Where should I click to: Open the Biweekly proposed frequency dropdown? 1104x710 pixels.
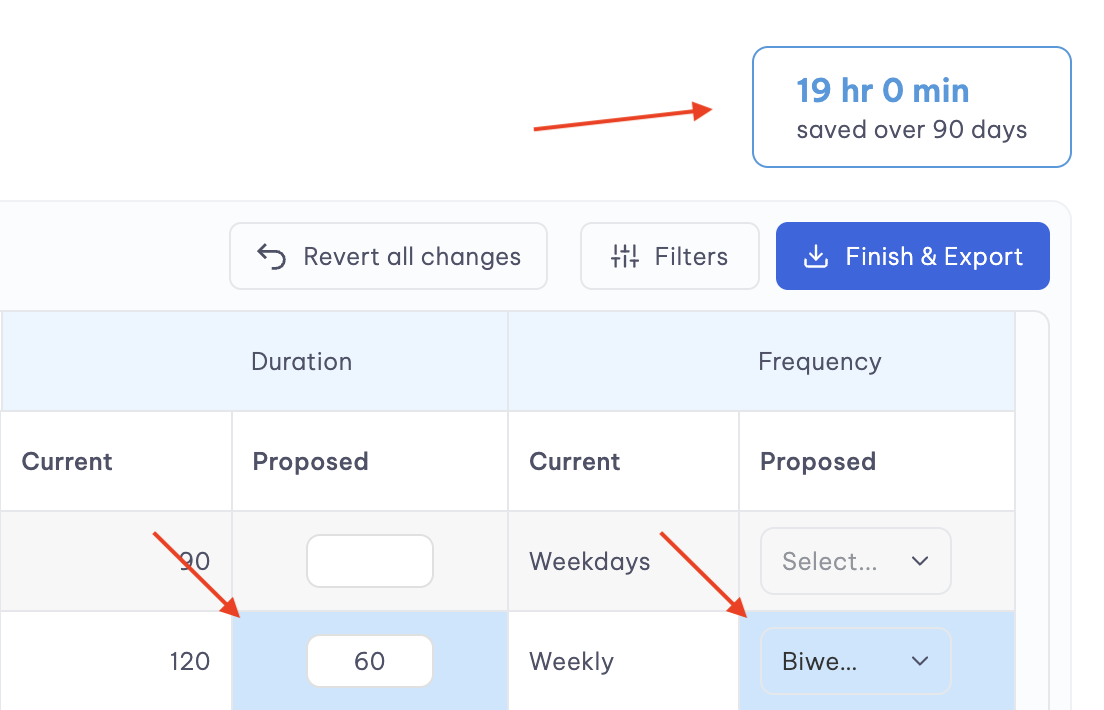point(855,661)
